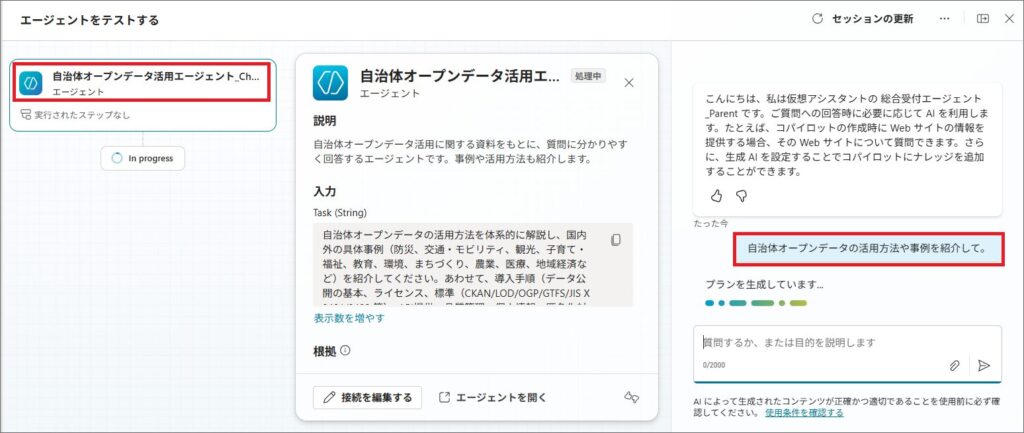Viewport: 1024px width, 433px height.
Task: Expand task text via 表示数を増やす
Action: [x=349, y=318]
